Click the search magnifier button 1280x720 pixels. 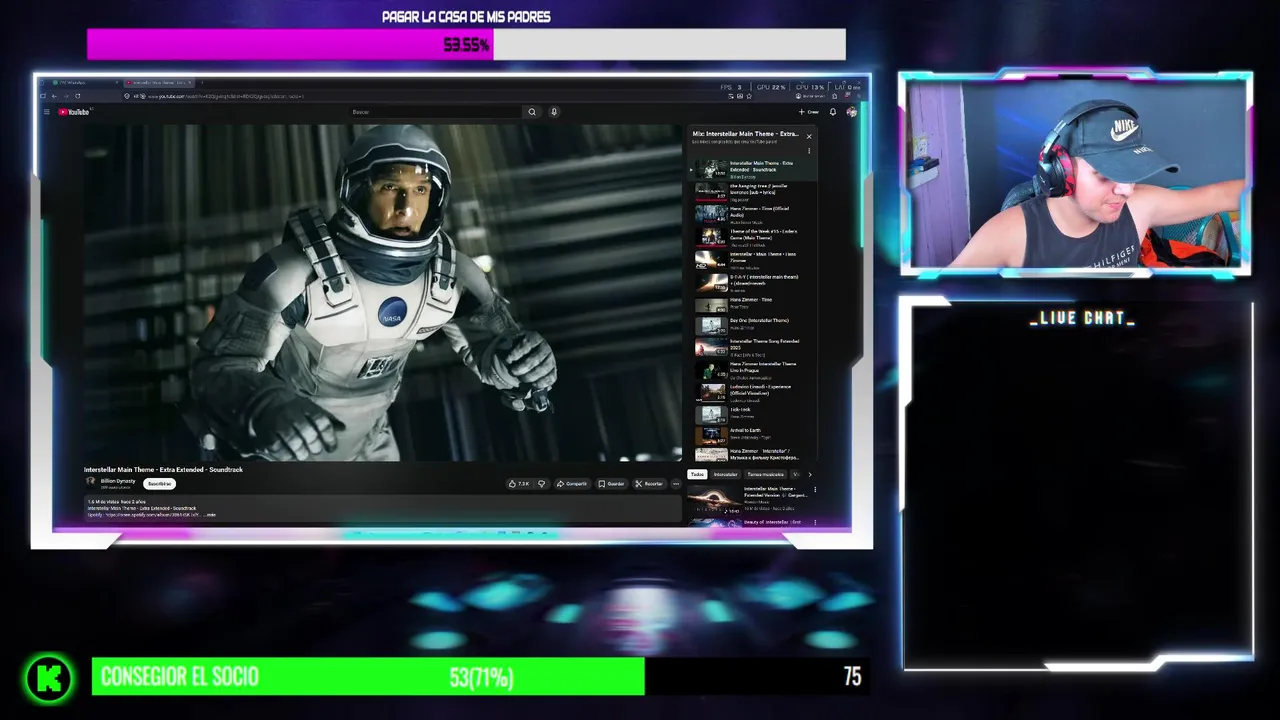pyautogui.click(x=532, y=112)
